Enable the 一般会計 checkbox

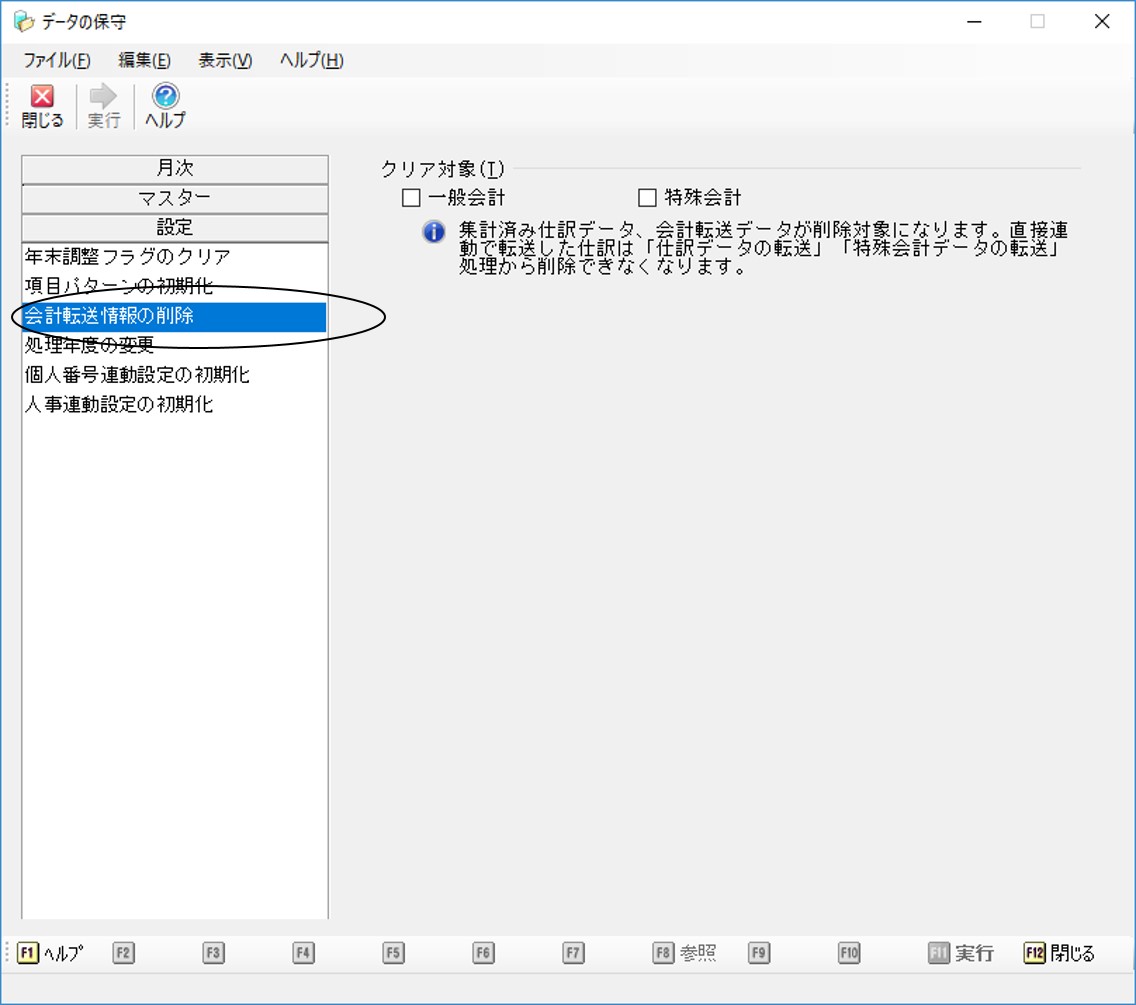[x=411, y=197]
